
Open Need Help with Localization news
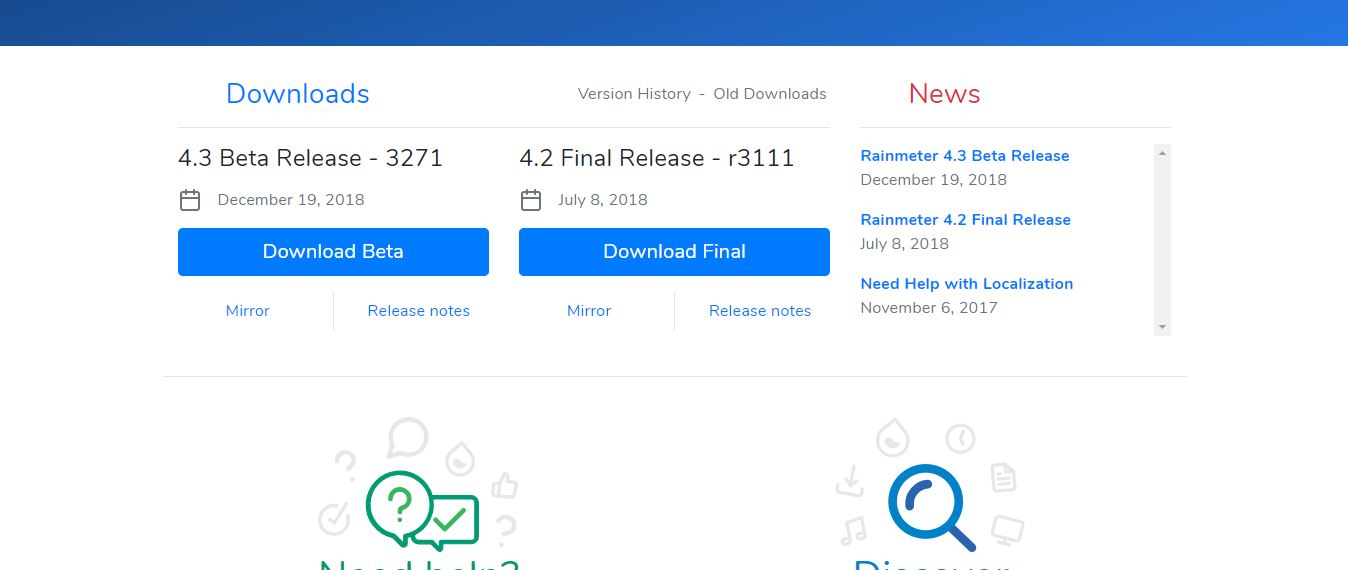coord(967,284)
